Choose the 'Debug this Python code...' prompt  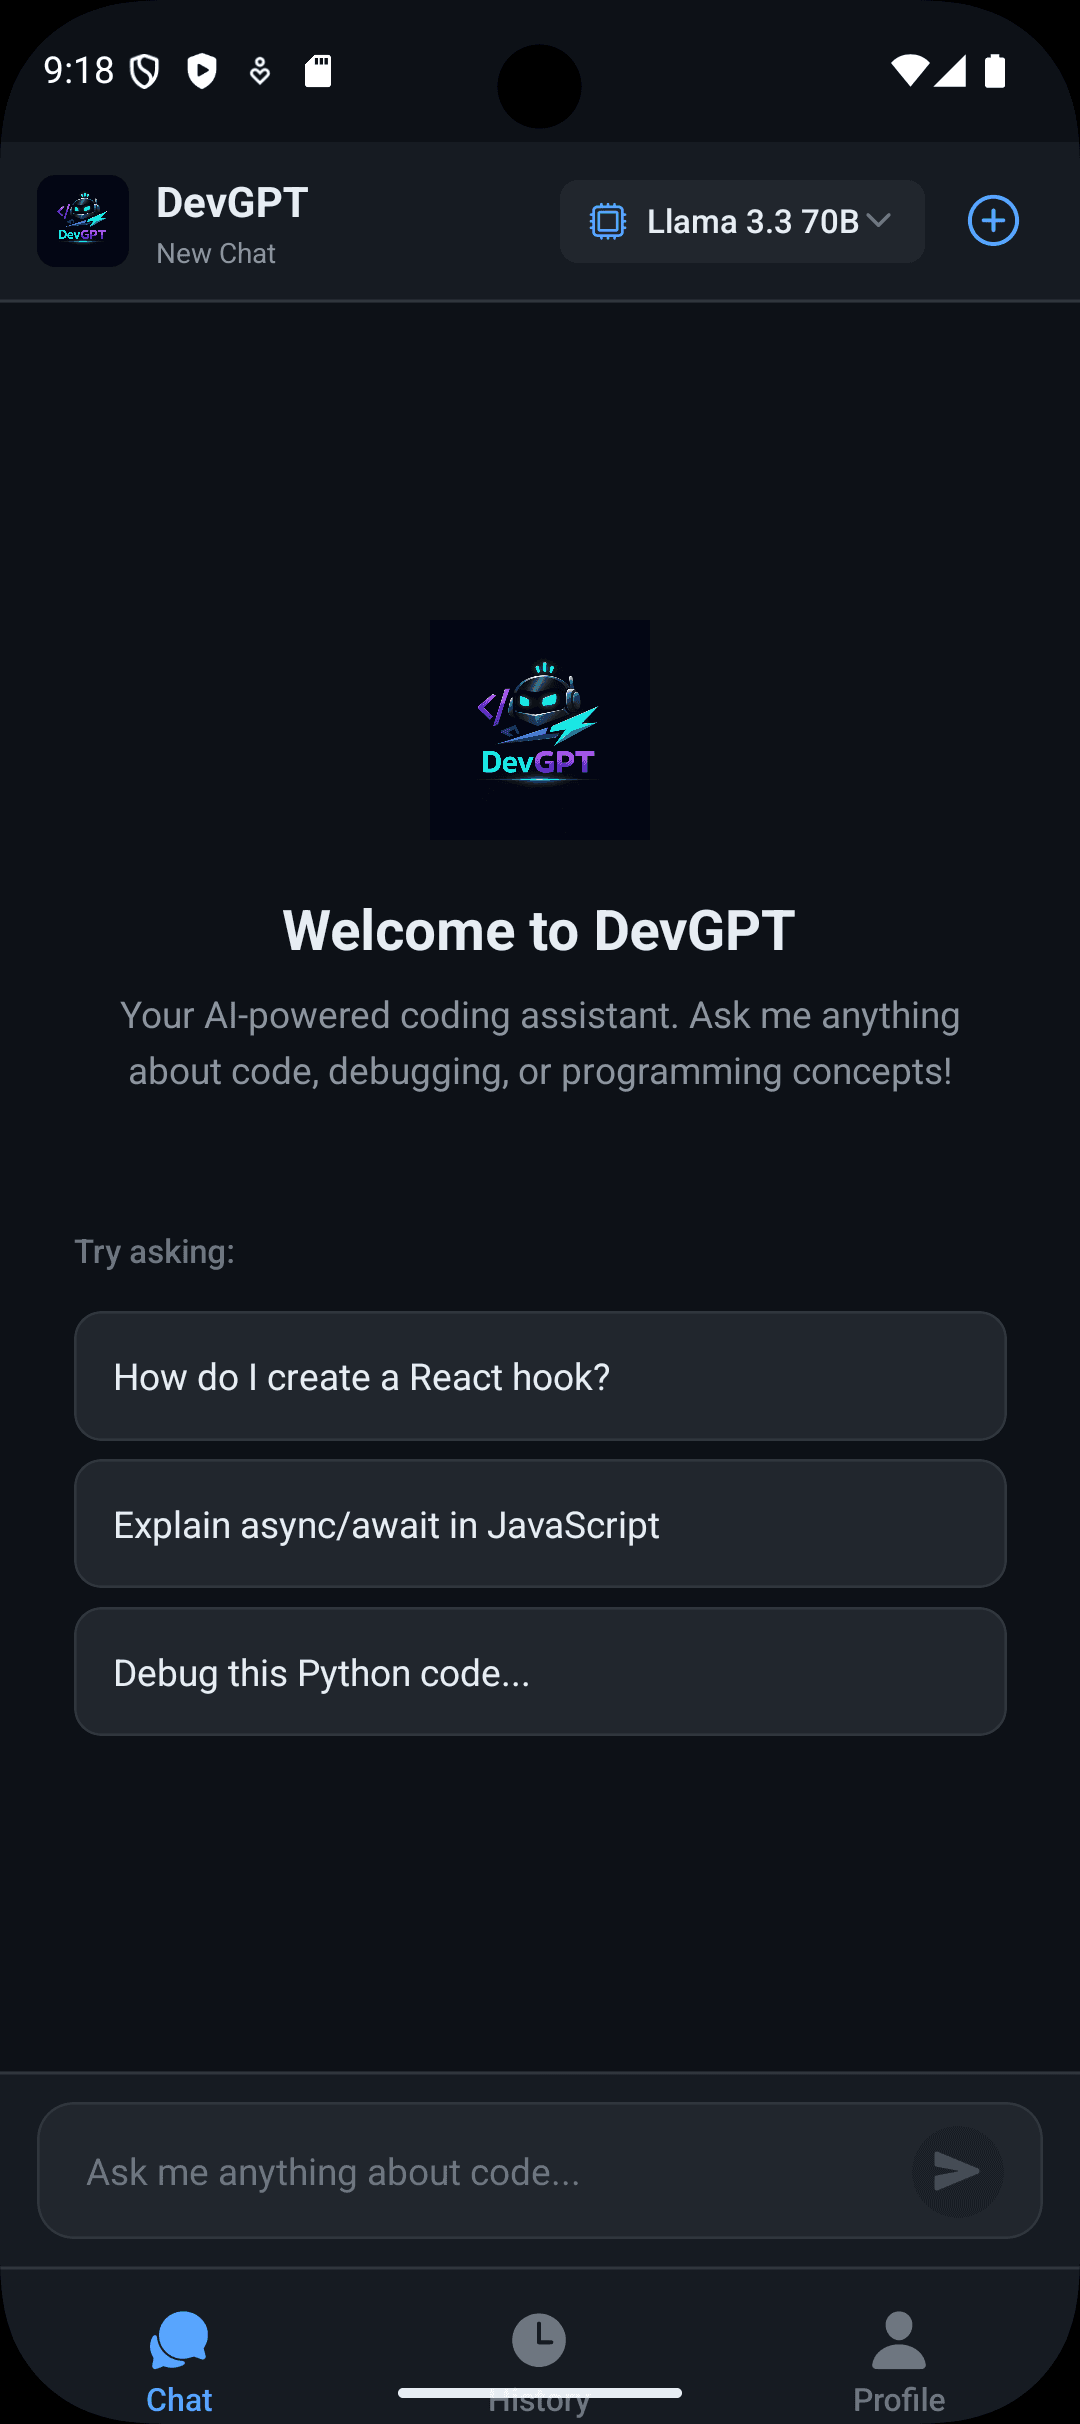coord(539,1671)
